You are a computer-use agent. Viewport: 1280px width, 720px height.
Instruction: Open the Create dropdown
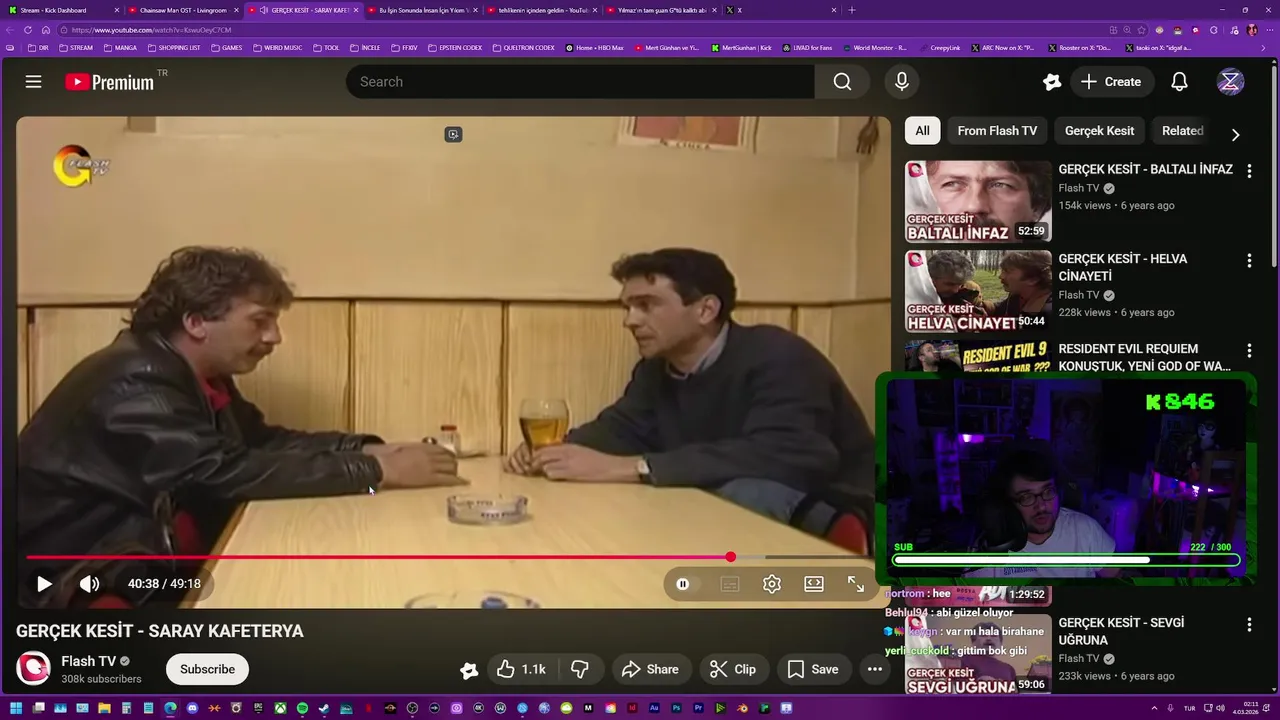click(x=1110, y=82)
